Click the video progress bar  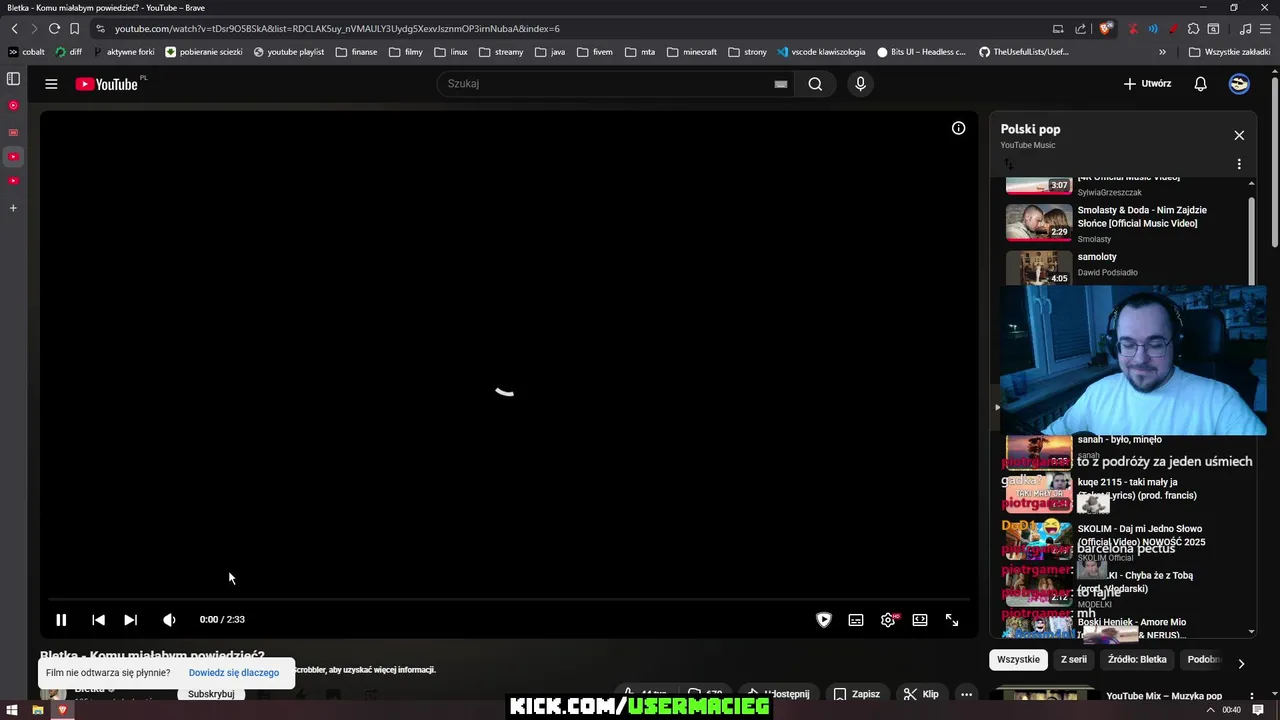(x=510, y=600)
